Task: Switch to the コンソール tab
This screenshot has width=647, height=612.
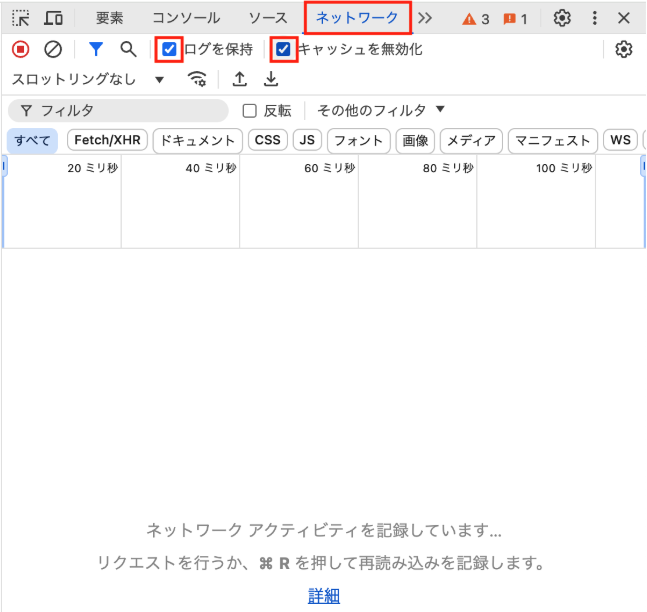Action: coord(186,18)
